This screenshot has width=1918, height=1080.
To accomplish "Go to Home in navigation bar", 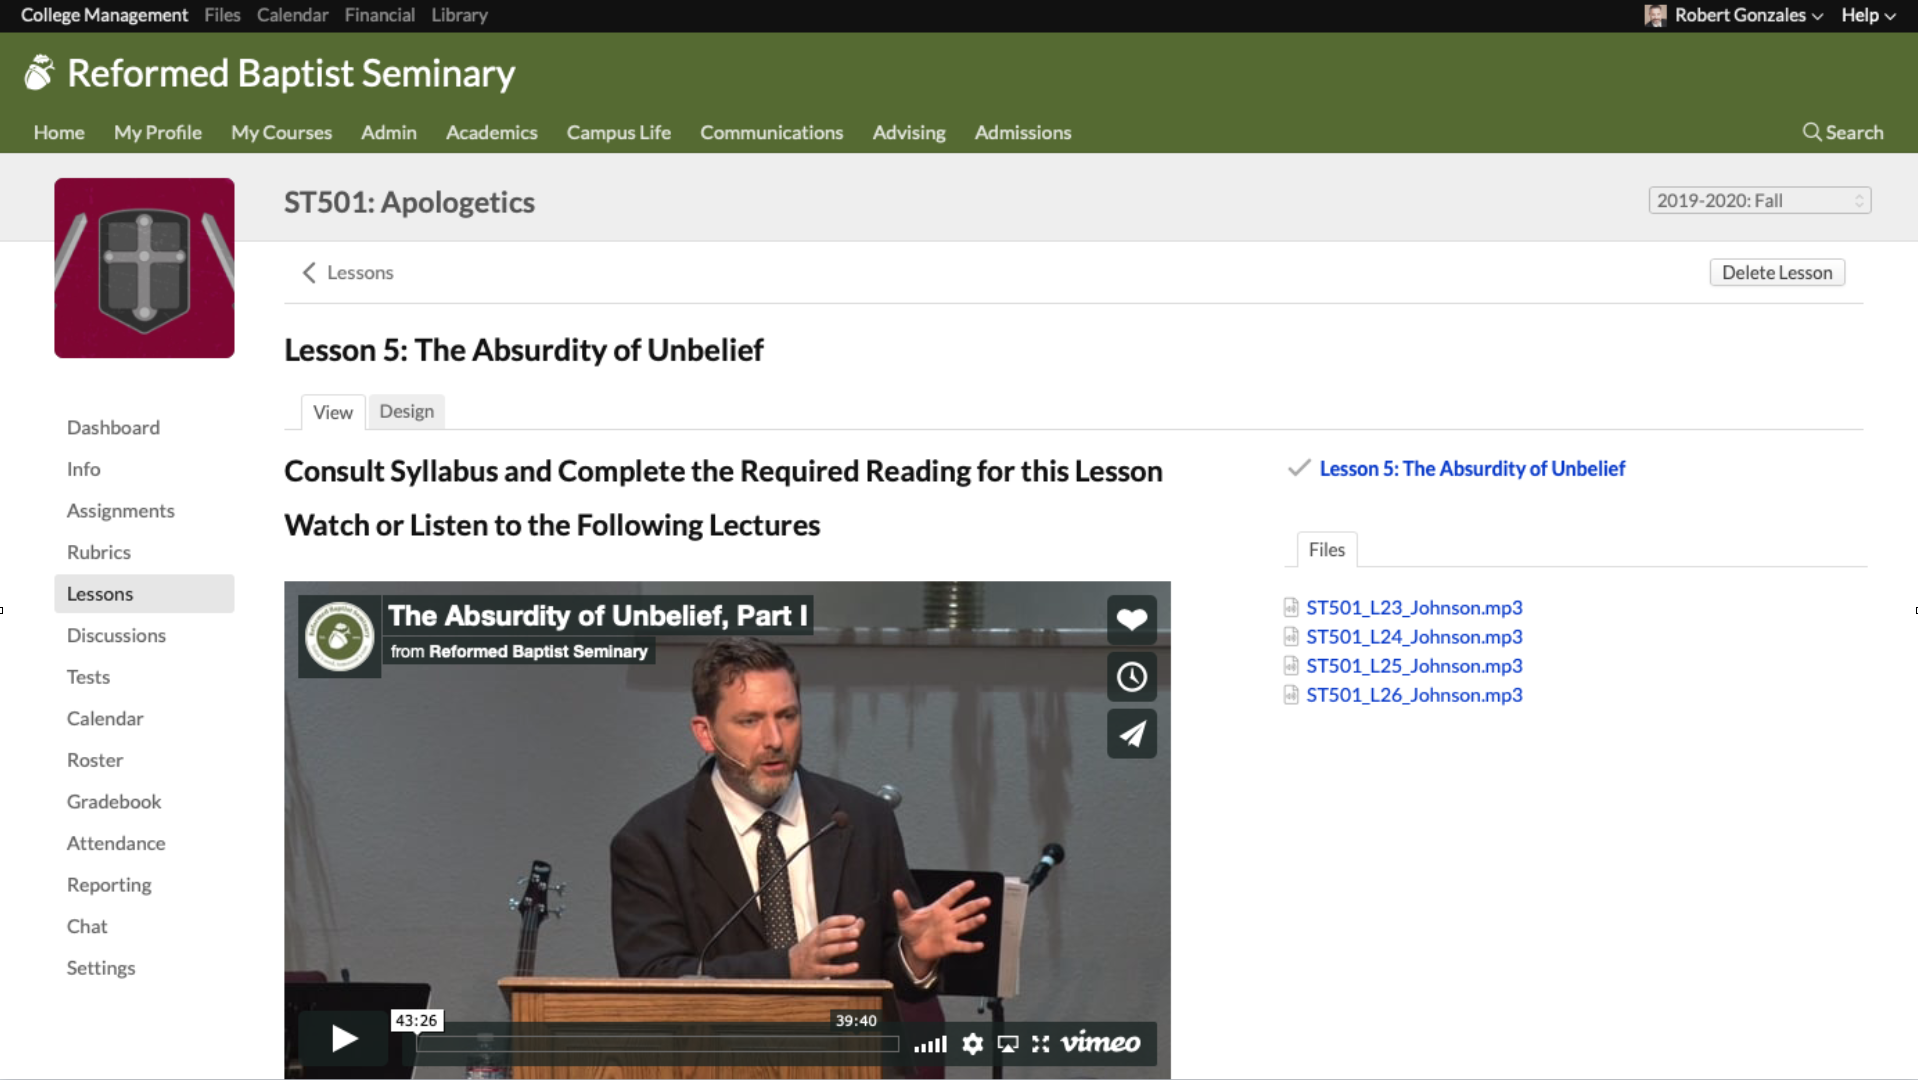I will click(59, 132).
